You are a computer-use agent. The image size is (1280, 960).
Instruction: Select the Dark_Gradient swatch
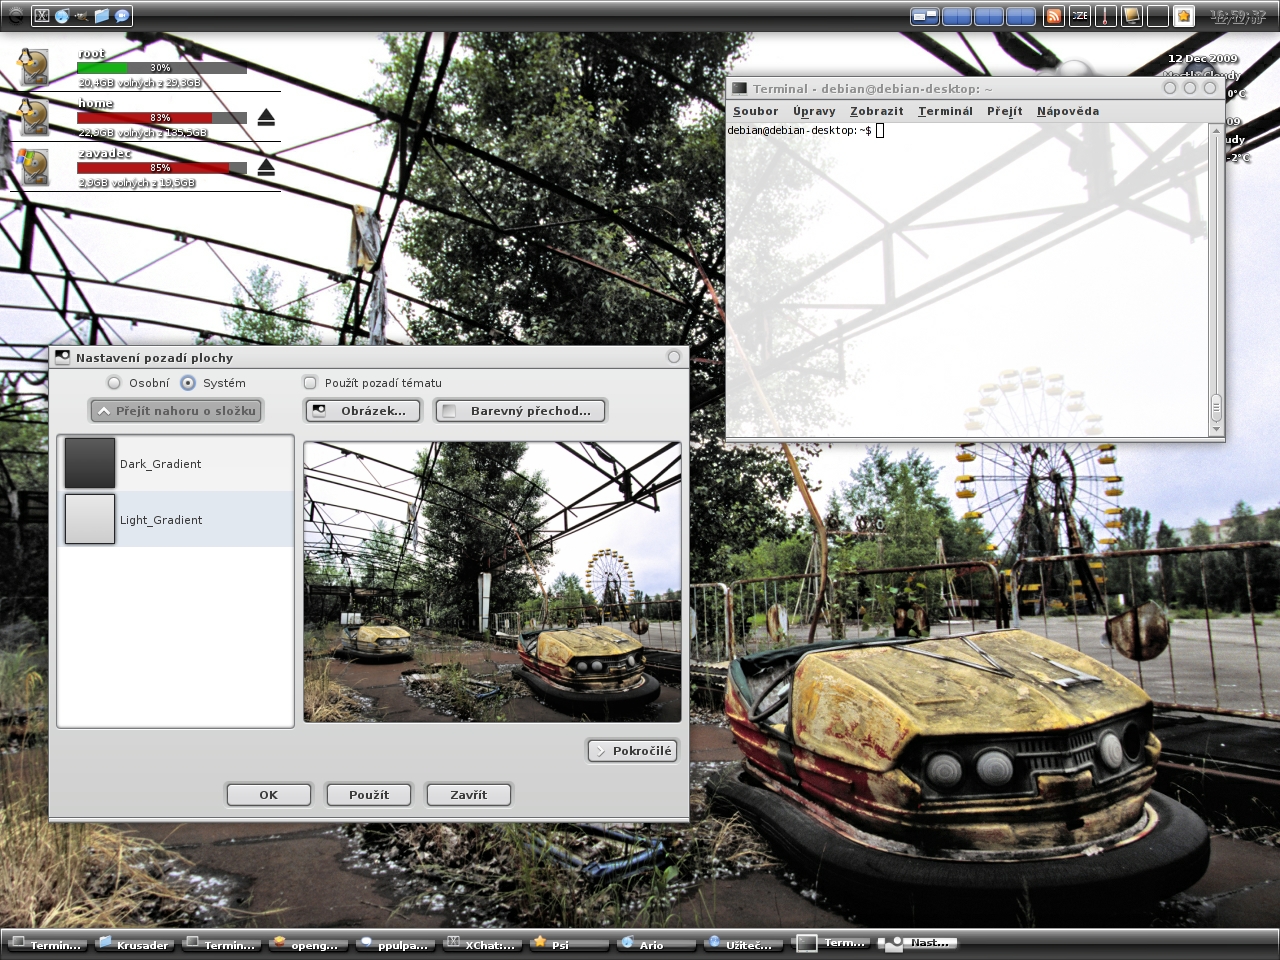pyautogui.click(x=90, y=463)
